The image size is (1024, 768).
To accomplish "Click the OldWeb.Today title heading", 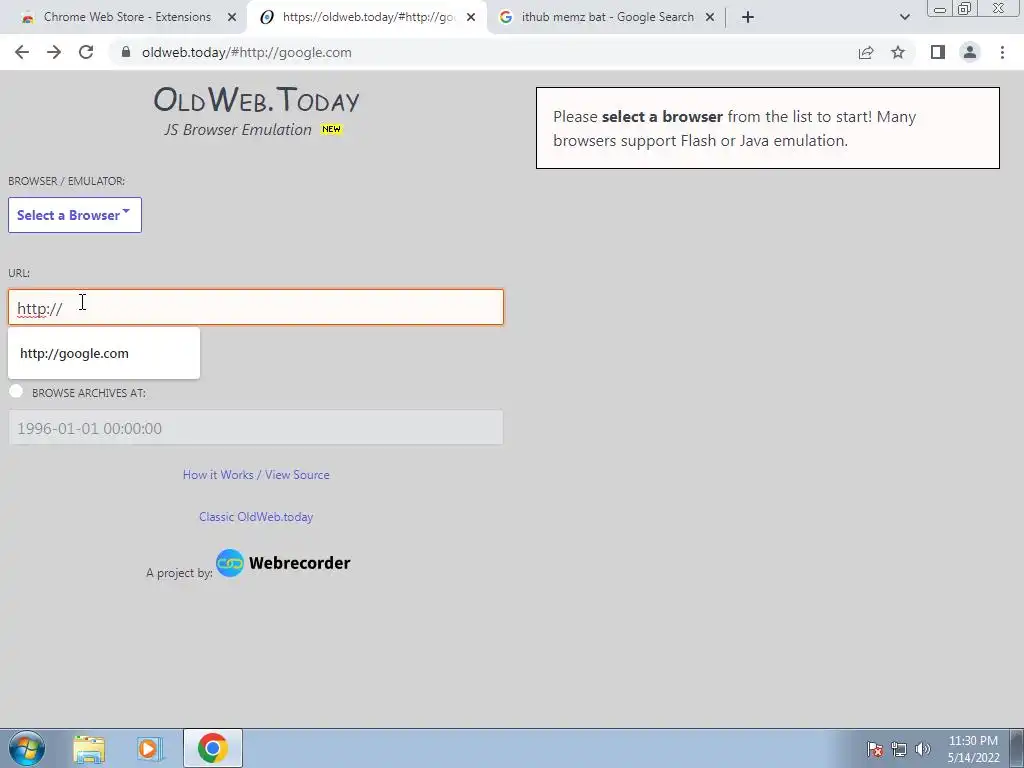I will (x=256, y=100).
